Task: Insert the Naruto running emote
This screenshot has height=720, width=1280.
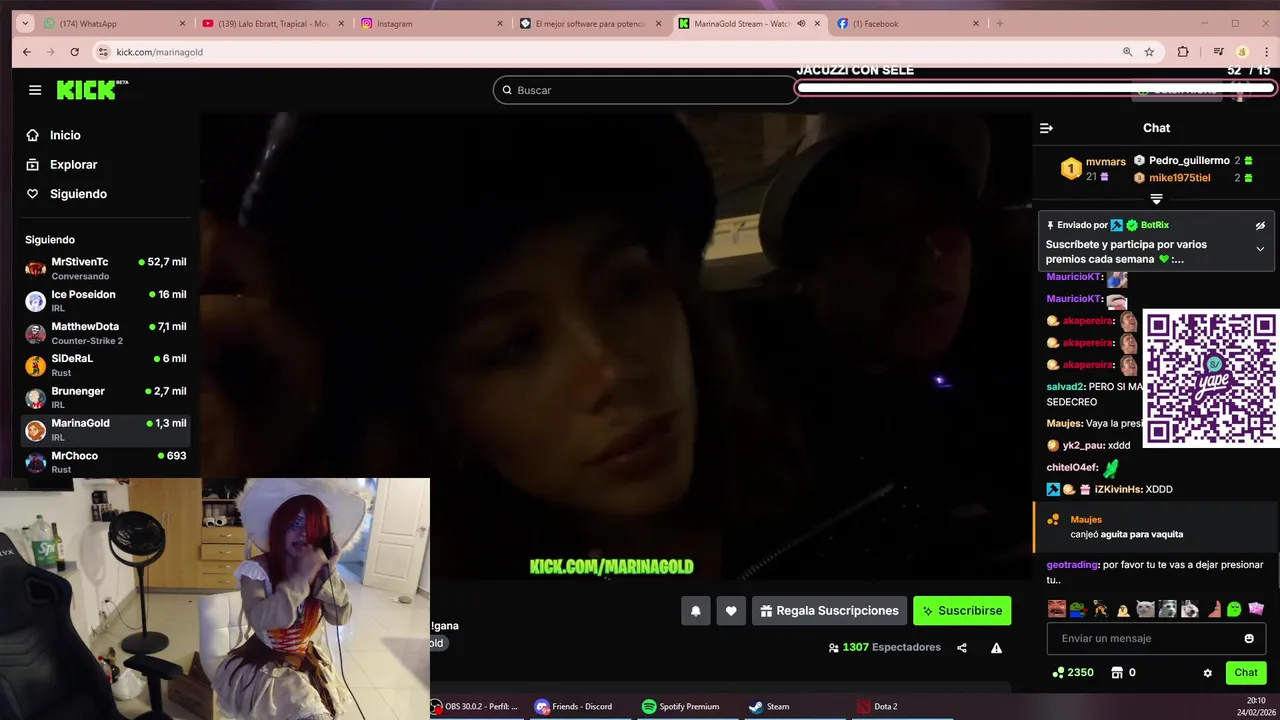Action: (x=1101, y=609)
